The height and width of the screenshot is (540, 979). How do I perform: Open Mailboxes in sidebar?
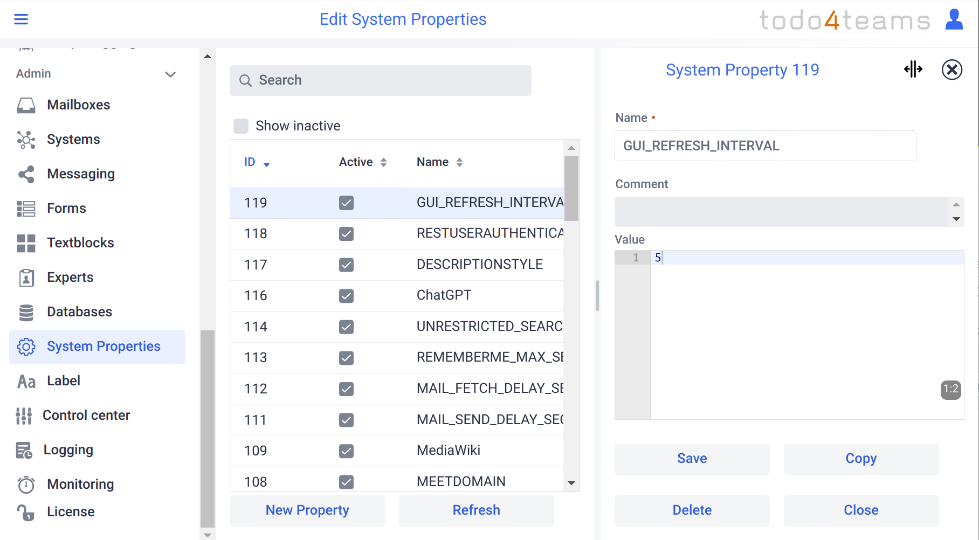(79, 105)
